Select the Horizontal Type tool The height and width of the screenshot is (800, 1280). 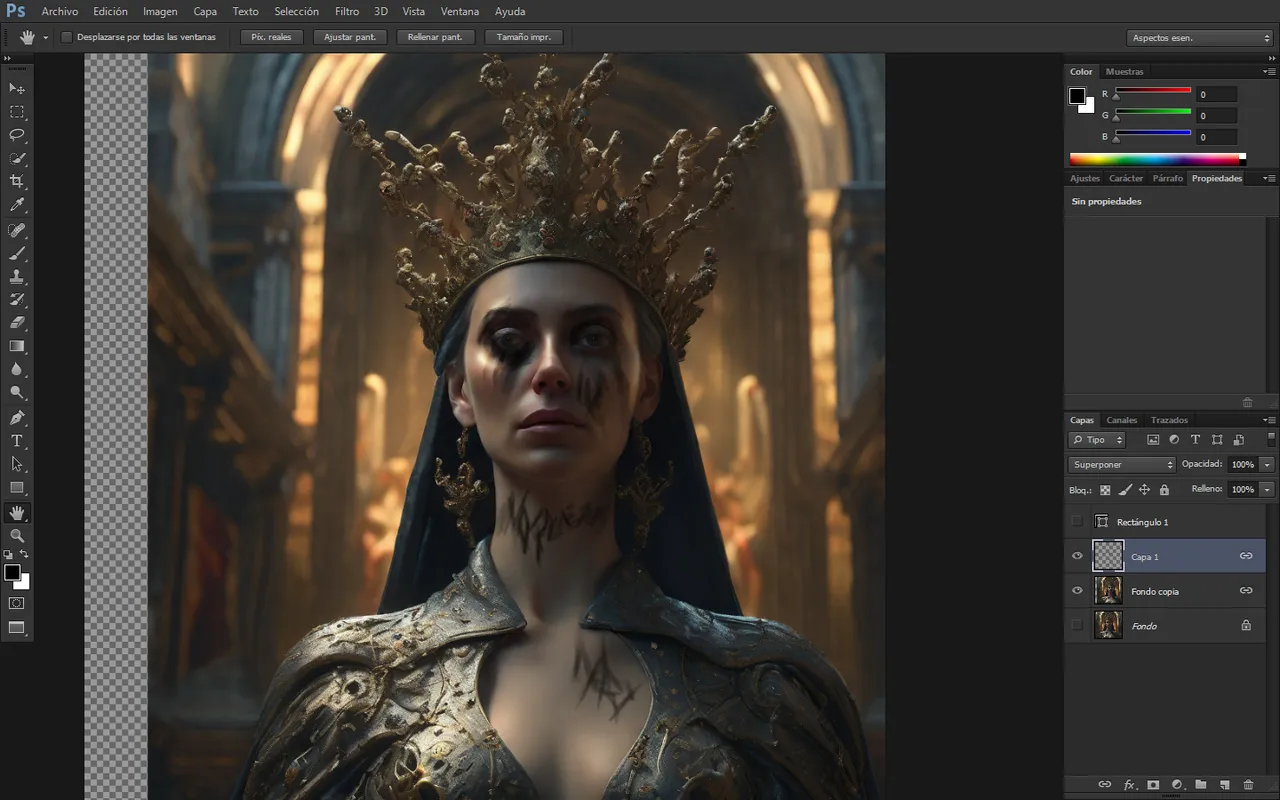pos(17,441)
